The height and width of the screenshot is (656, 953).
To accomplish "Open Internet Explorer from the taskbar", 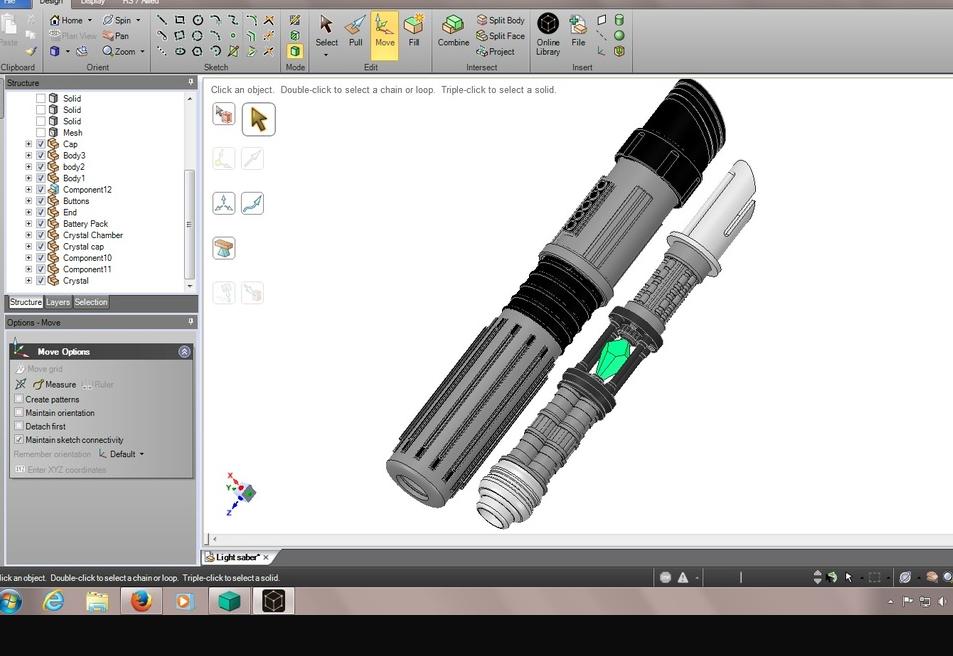I will (x=53, y=601).
